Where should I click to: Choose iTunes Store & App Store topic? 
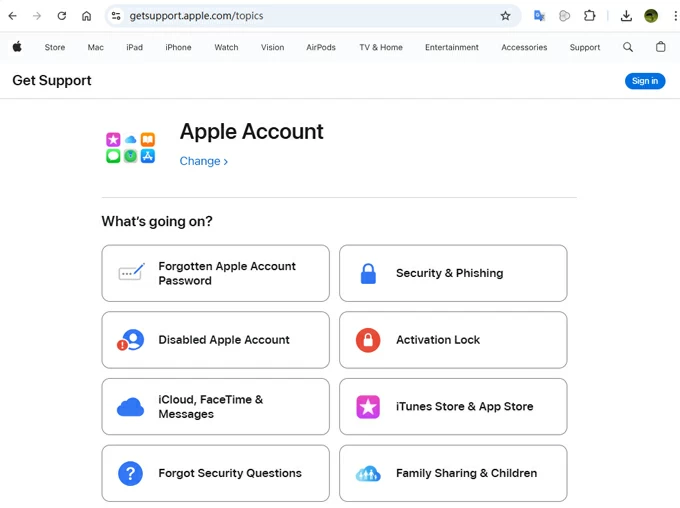click(453, 407)
